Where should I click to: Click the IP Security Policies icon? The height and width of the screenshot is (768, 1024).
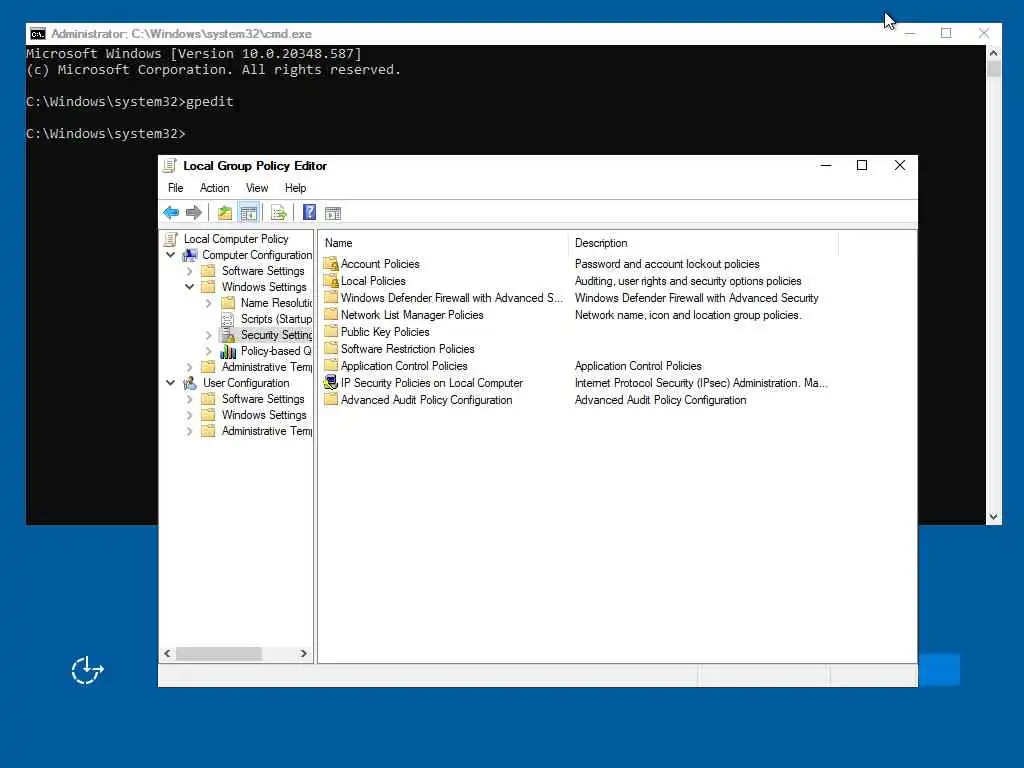331,383
